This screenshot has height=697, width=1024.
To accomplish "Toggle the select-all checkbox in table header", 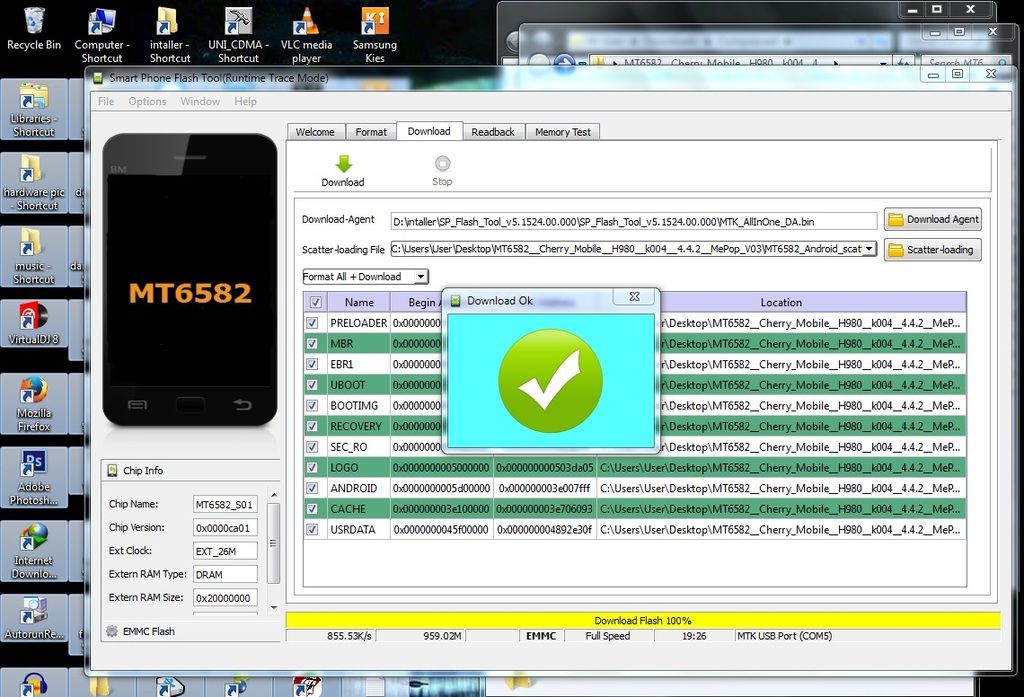I will pos(316,302).
